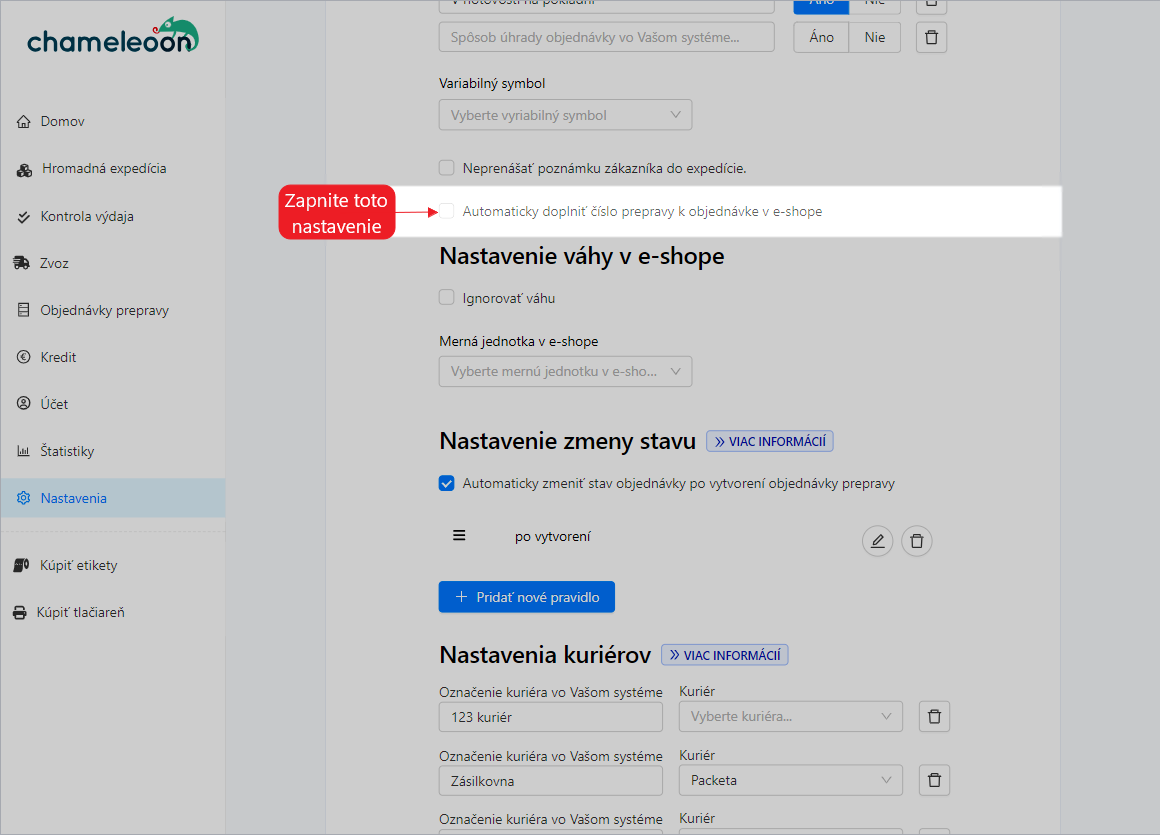1160x835 pixels.
Task: Click trash icon next to 123 kuriér row
Action: pyautogui.click(x=934, y=717)
